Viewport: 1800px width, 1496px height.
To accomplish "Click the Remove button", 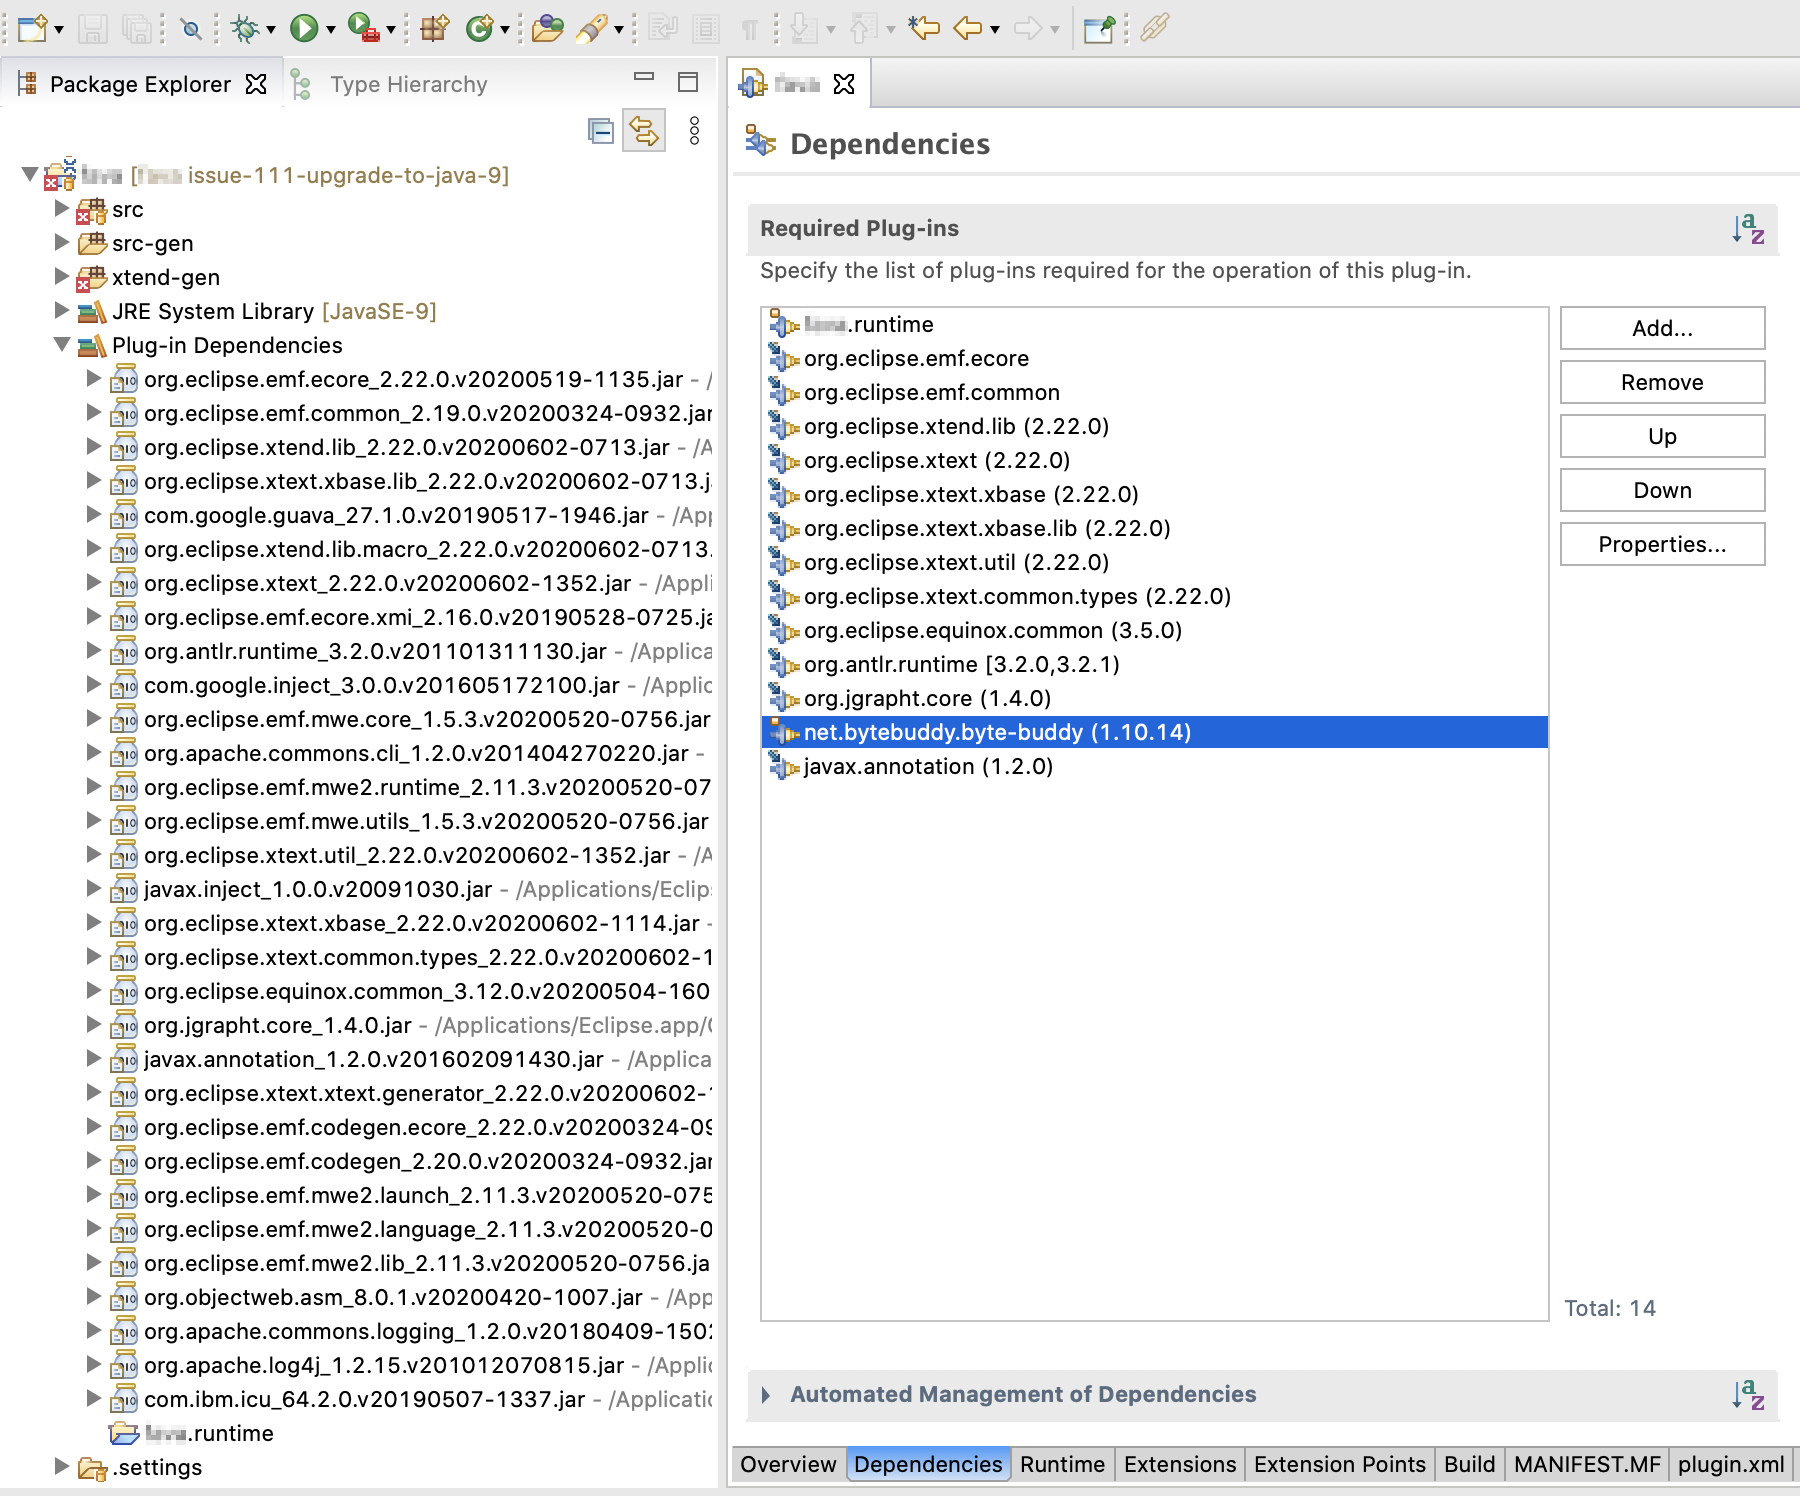I will pos(1662,382).
